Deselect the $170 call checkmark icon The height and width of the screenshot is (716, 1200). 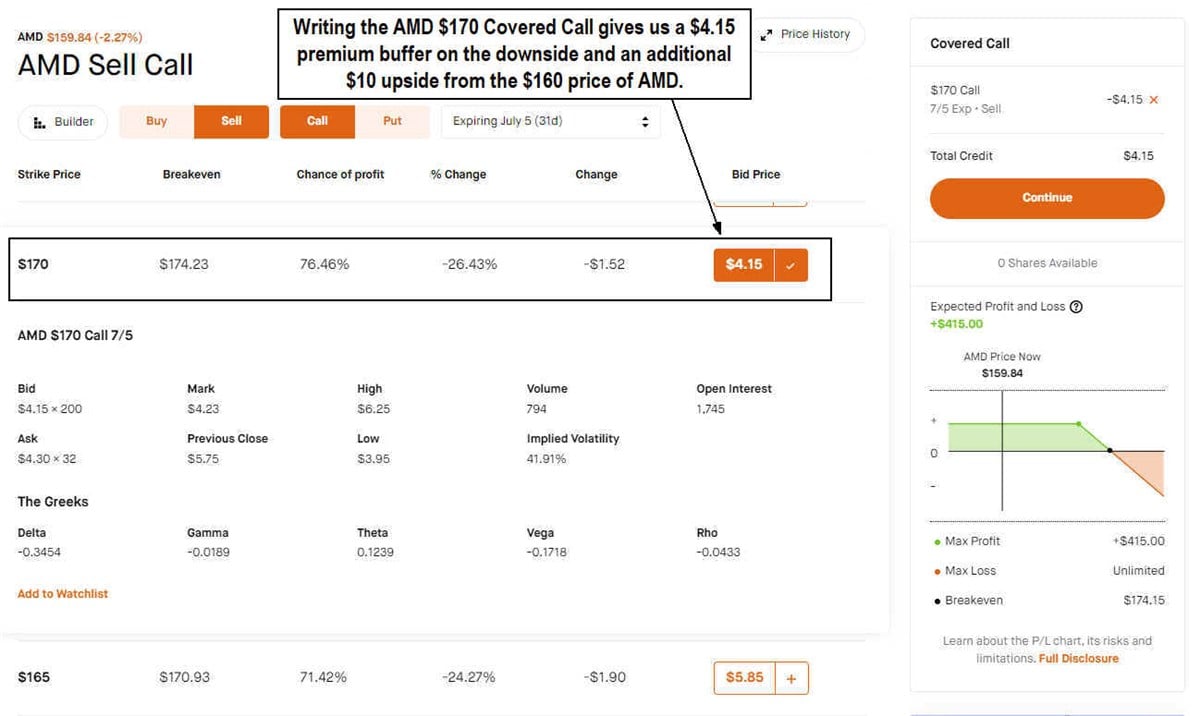pyautogui.click(x=791, y=265)
